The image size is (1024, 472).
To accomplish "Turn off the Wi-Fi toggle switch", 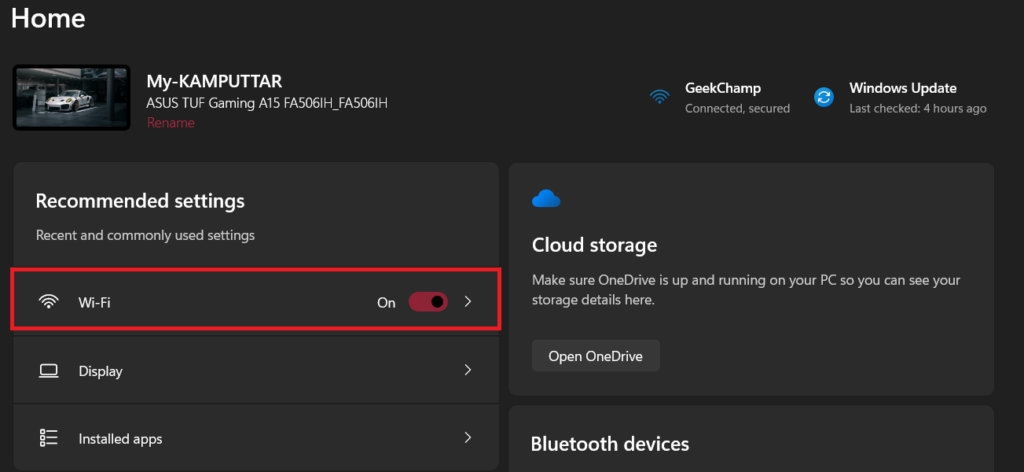I will click(x=428, y=302).
